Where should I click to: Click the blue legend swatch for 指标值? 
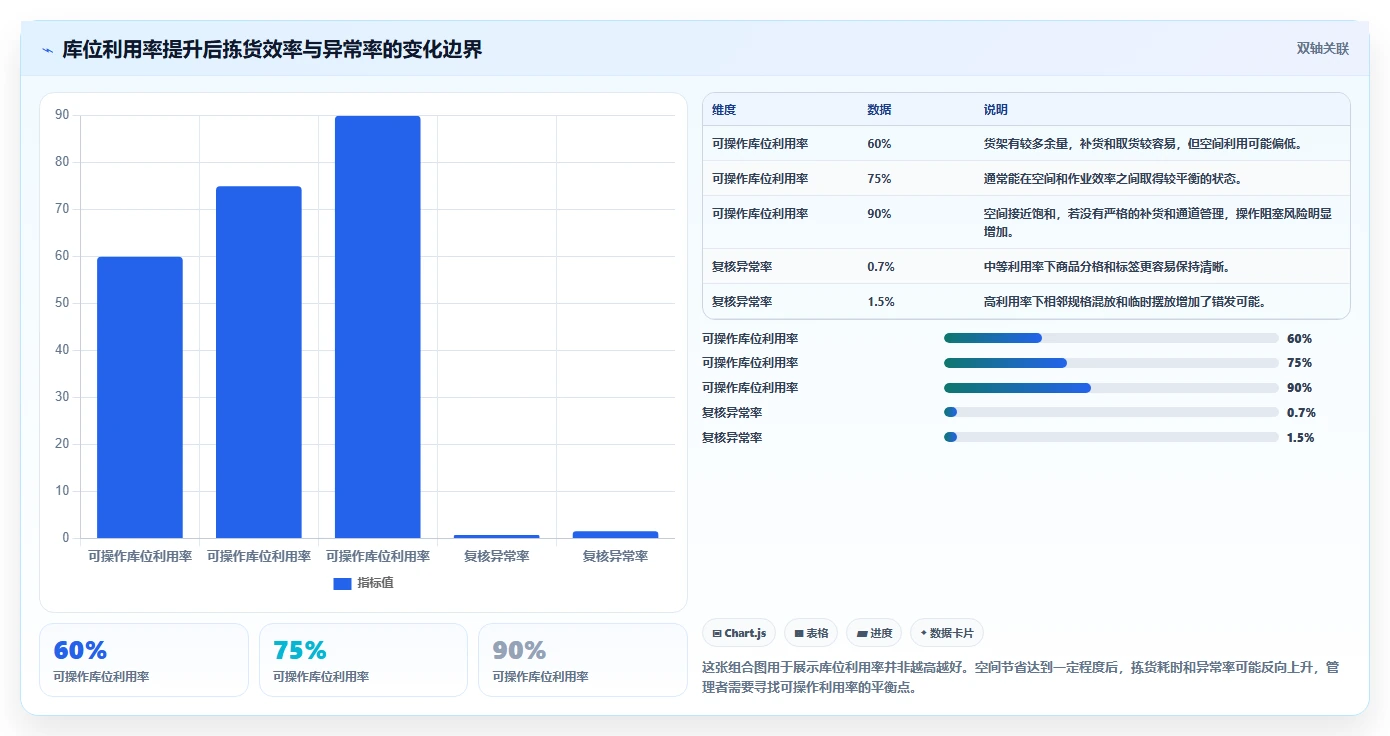(342, 583)
